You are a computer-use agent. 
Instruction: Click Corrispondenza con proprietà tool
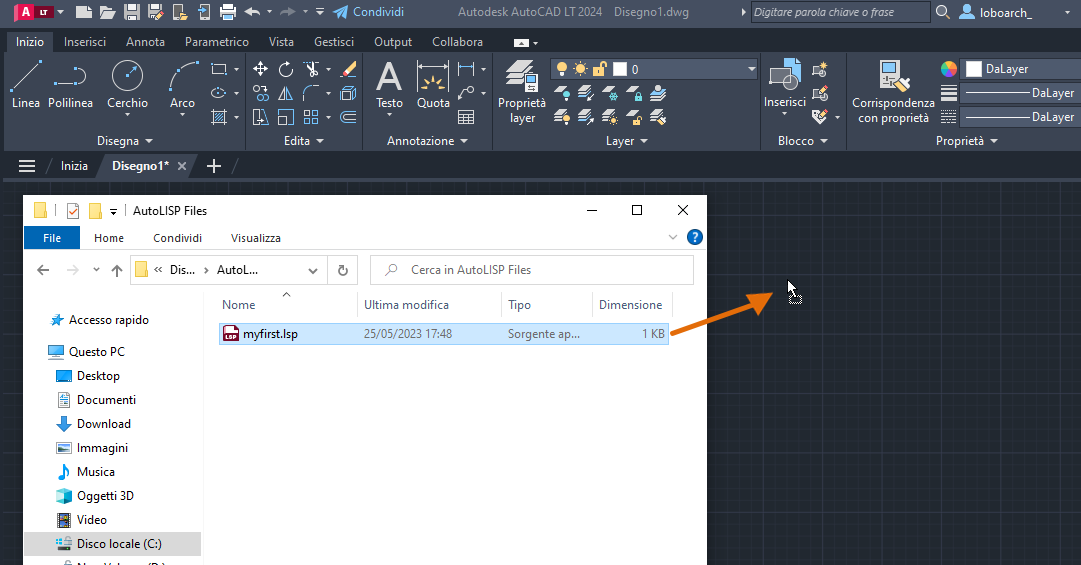pyautogui.click(x=893, y=92)
